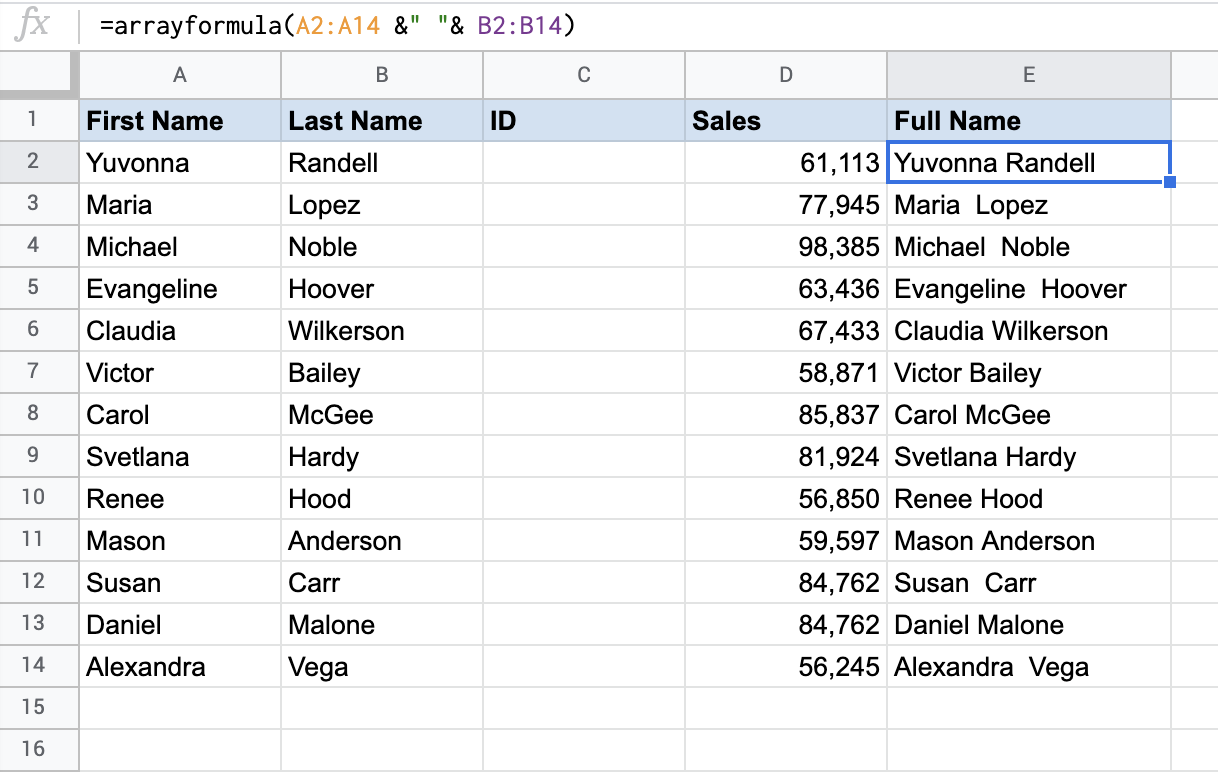Select column E header
Viewport: 1218px width, 772px height.
tap(1029, 75)
